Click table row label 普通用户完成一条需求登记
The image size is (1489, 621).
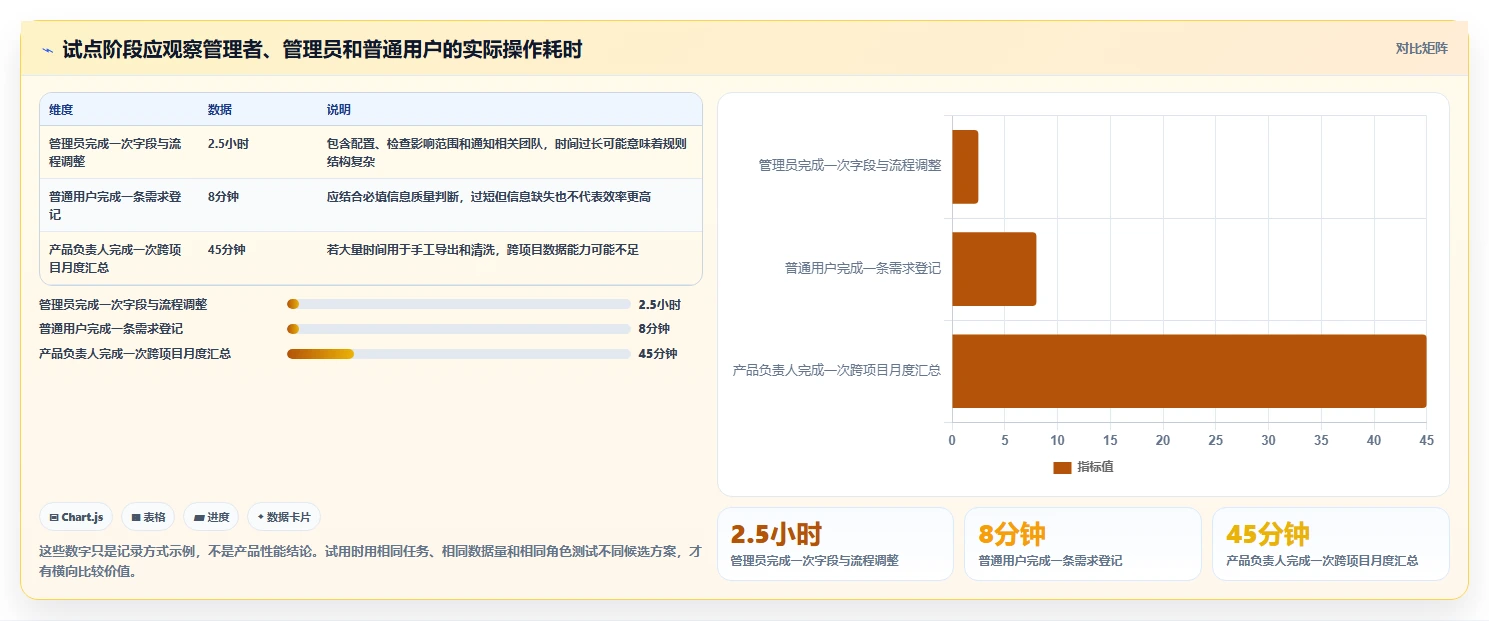116,205
